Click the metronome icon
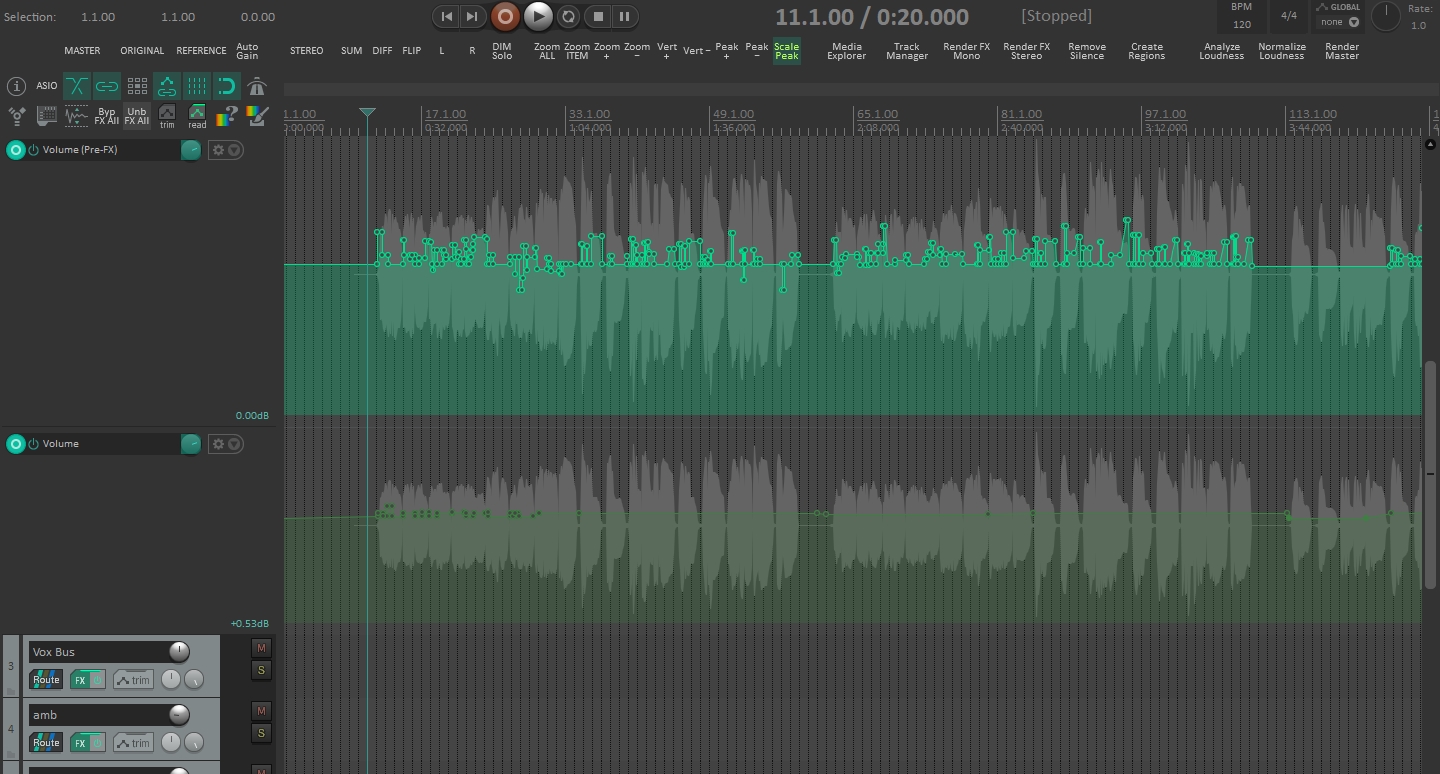 click(257, 86)
